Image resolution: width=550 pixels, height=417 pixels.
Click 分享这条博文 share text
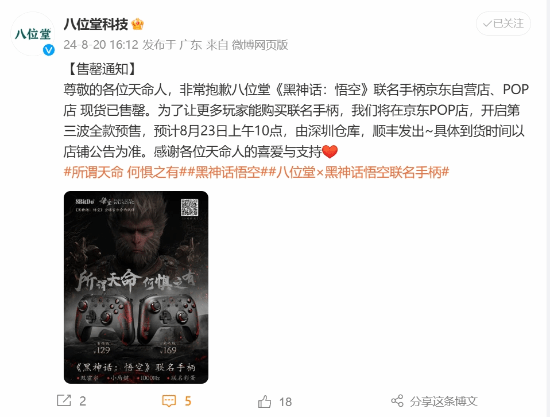coord(444,401)
